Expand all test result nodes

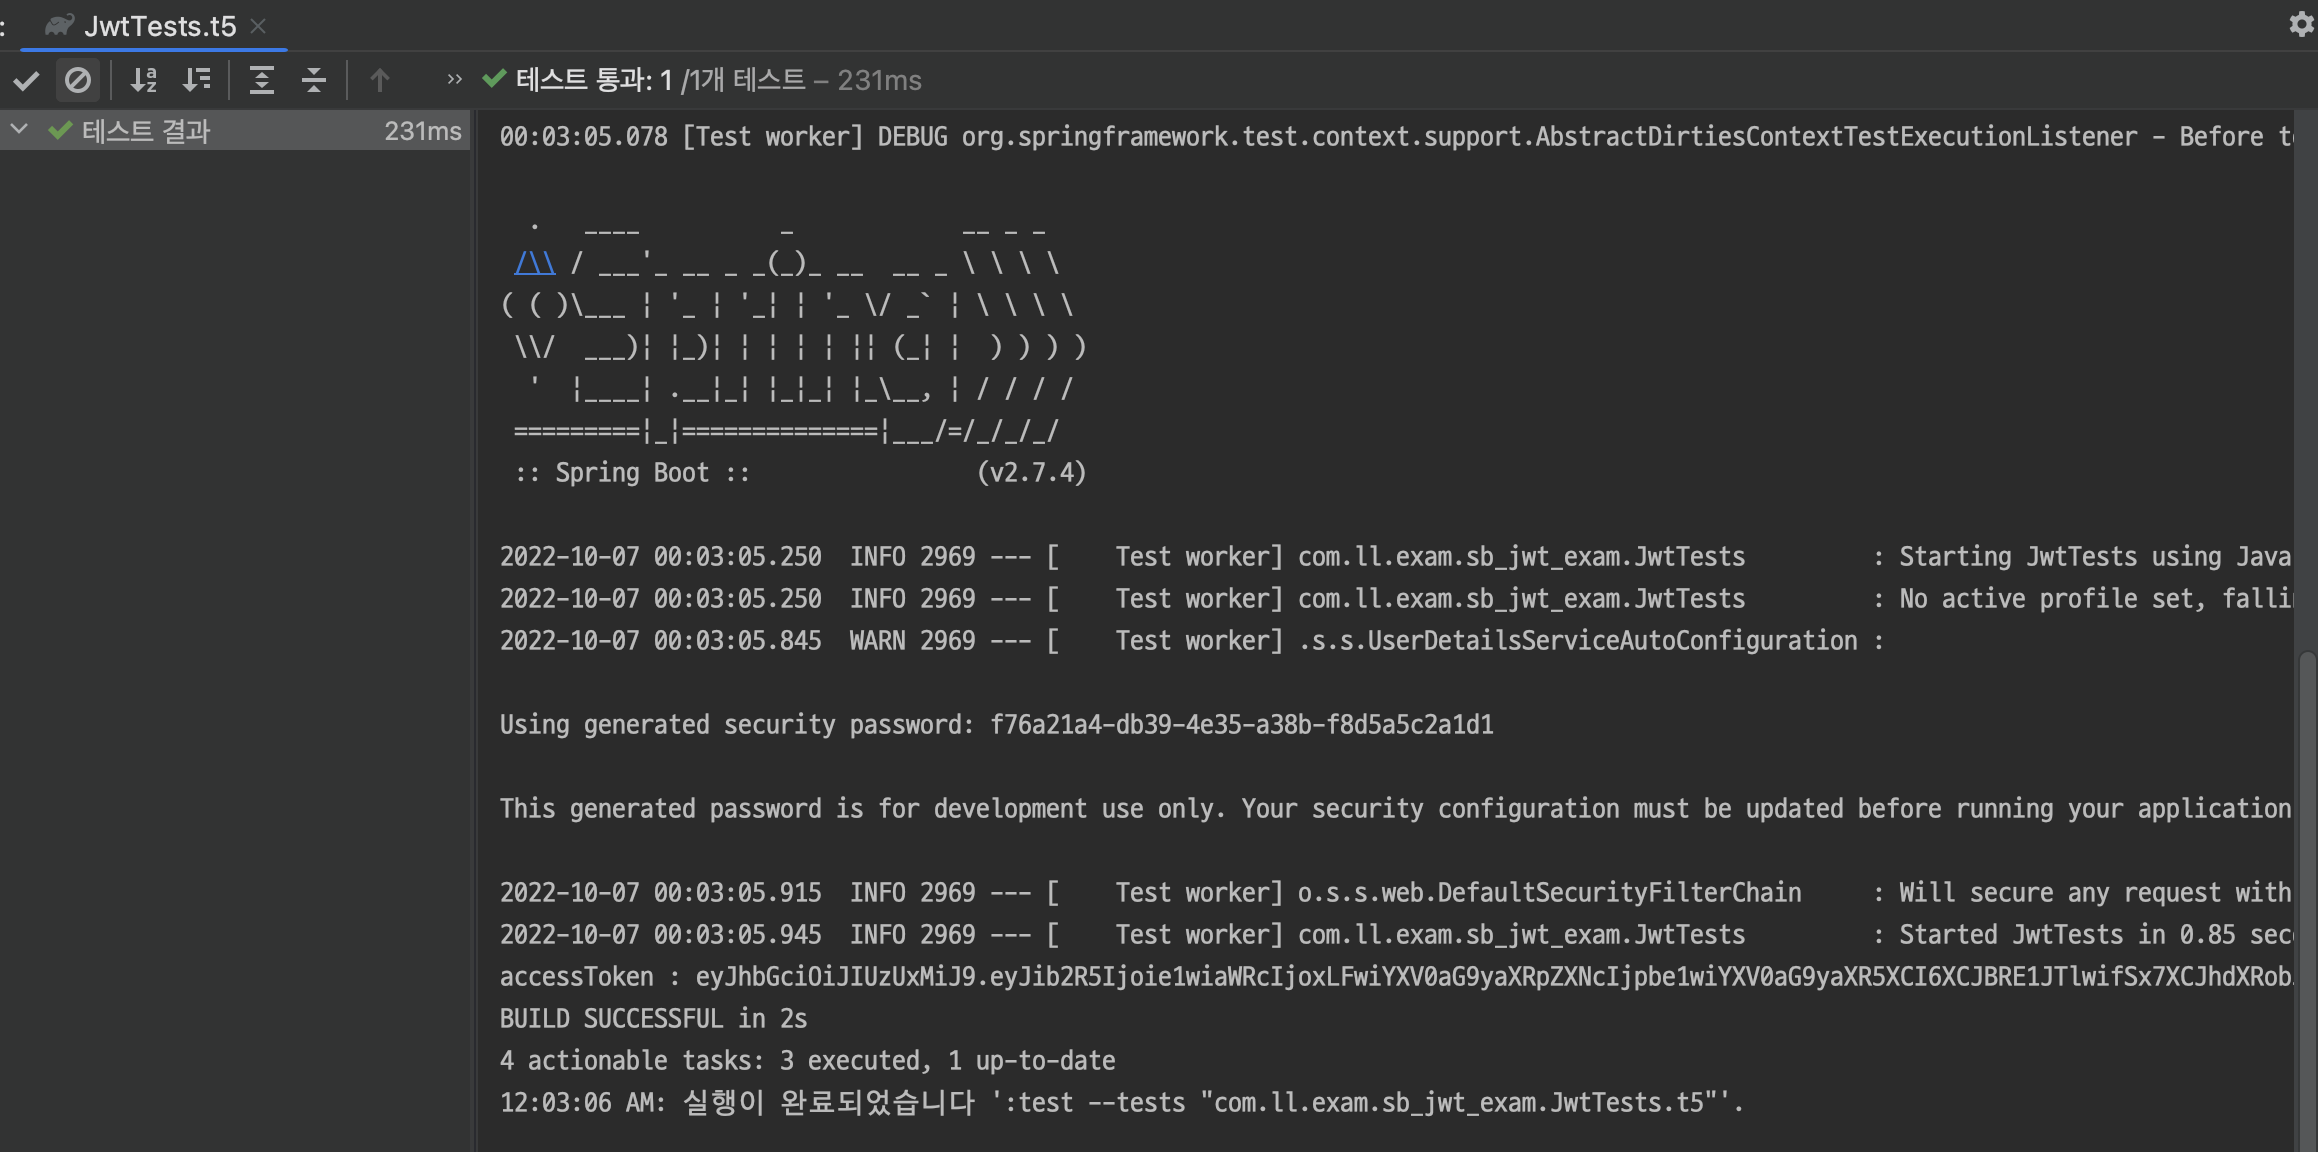(262, 80)
